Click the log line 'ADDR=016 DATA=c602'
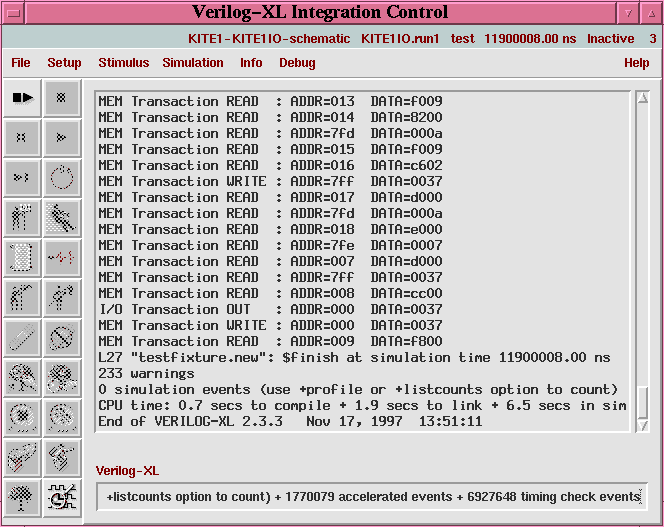Screen dimensions: 664x527 tap(271, 165)
